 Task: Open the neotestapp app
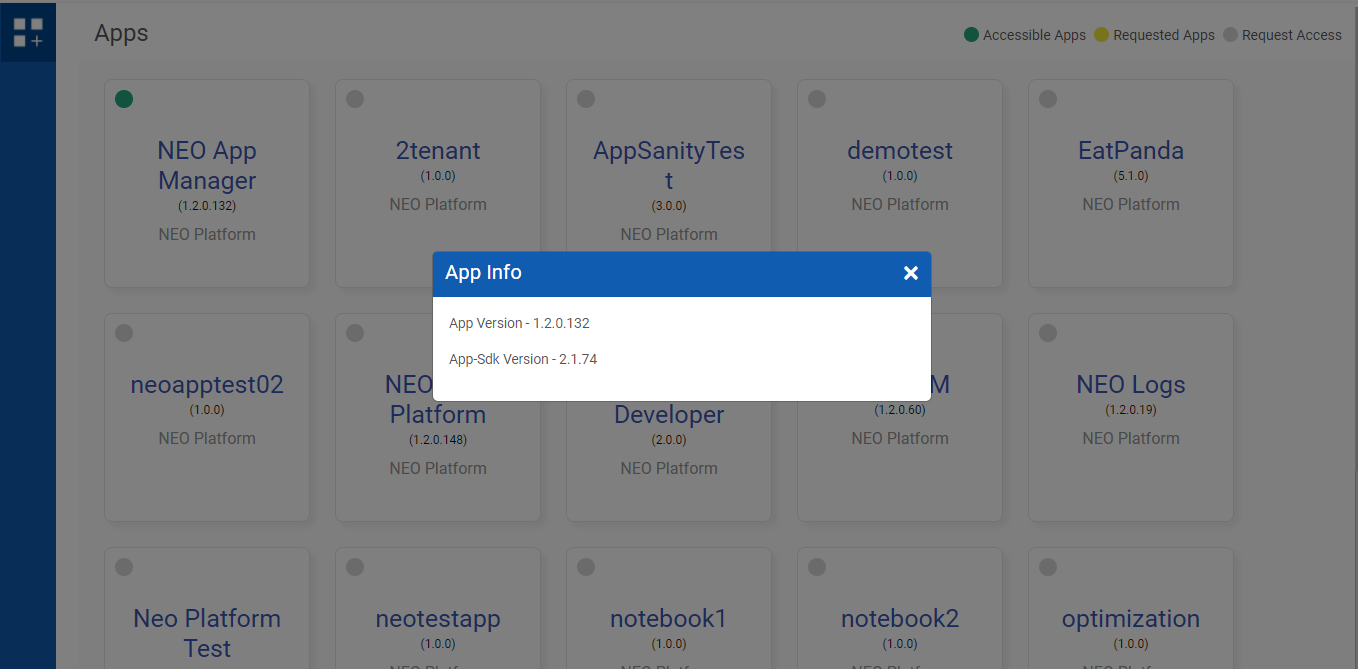[438, 619]
